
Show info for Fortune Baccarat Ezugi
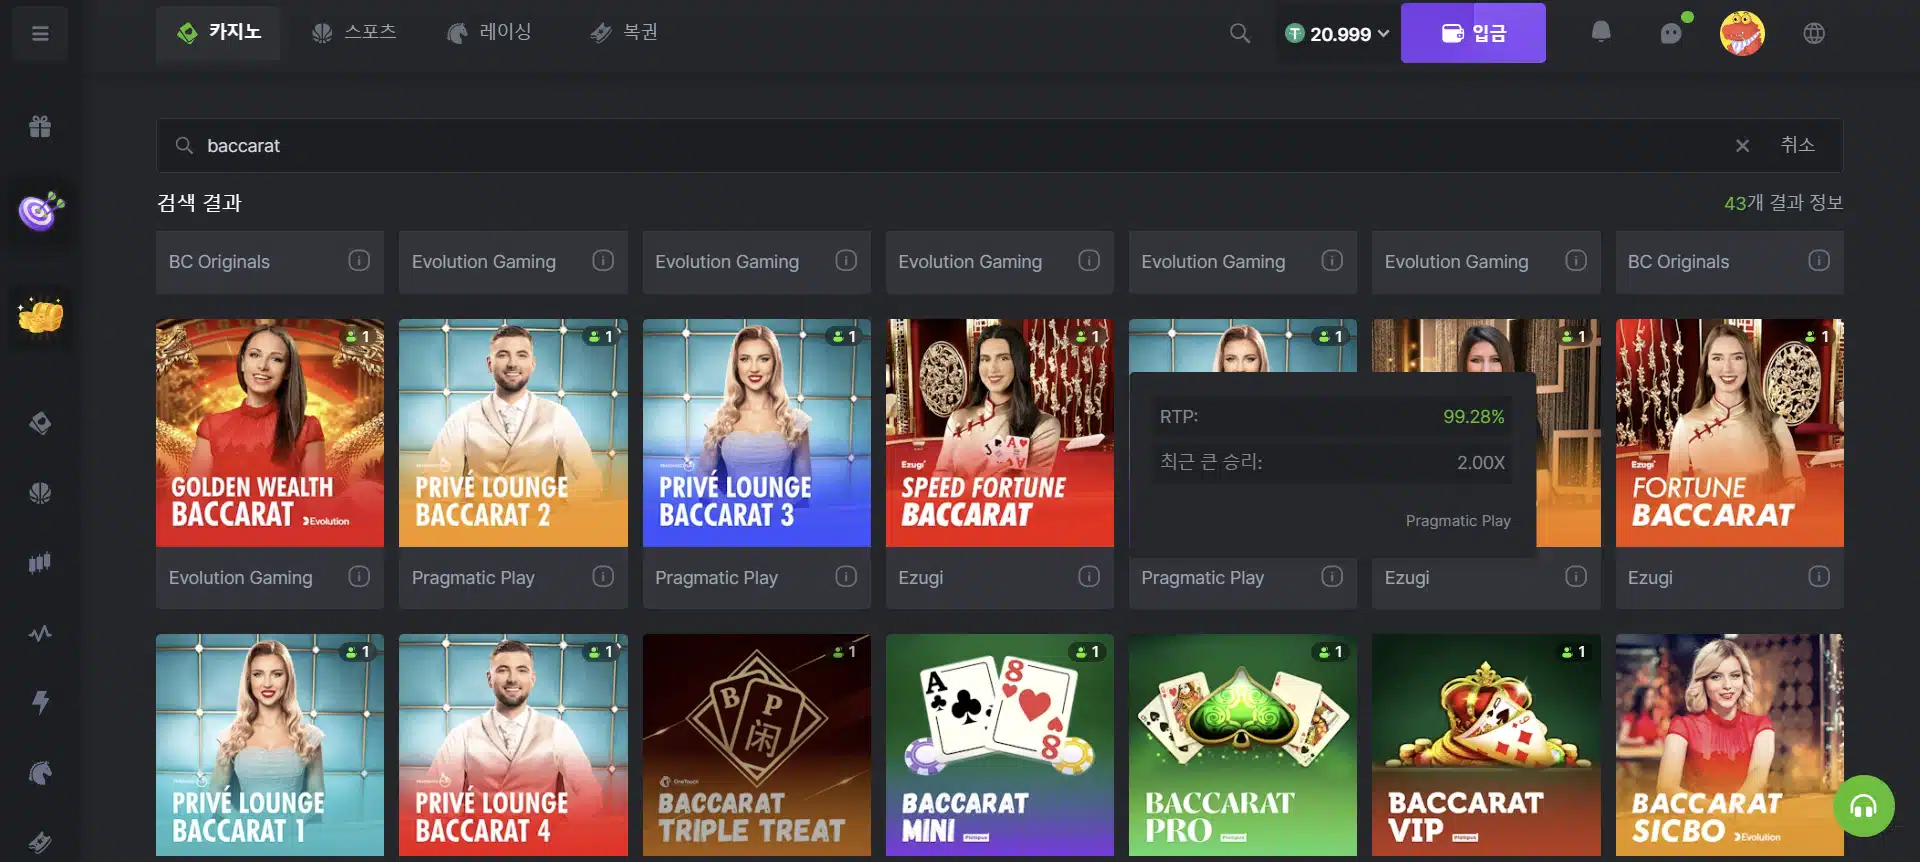[x=1819, y=576]
